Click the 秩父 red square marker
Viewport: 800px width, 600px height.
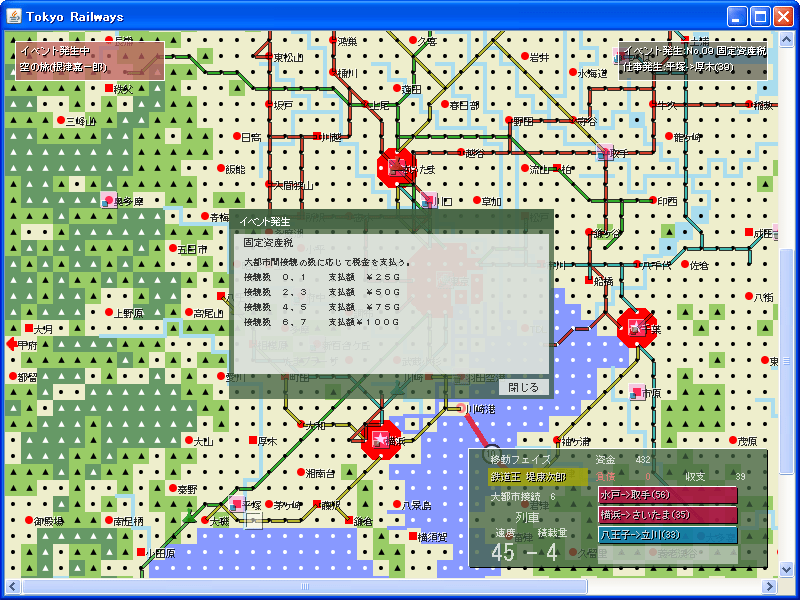click(x=108, y=88)
